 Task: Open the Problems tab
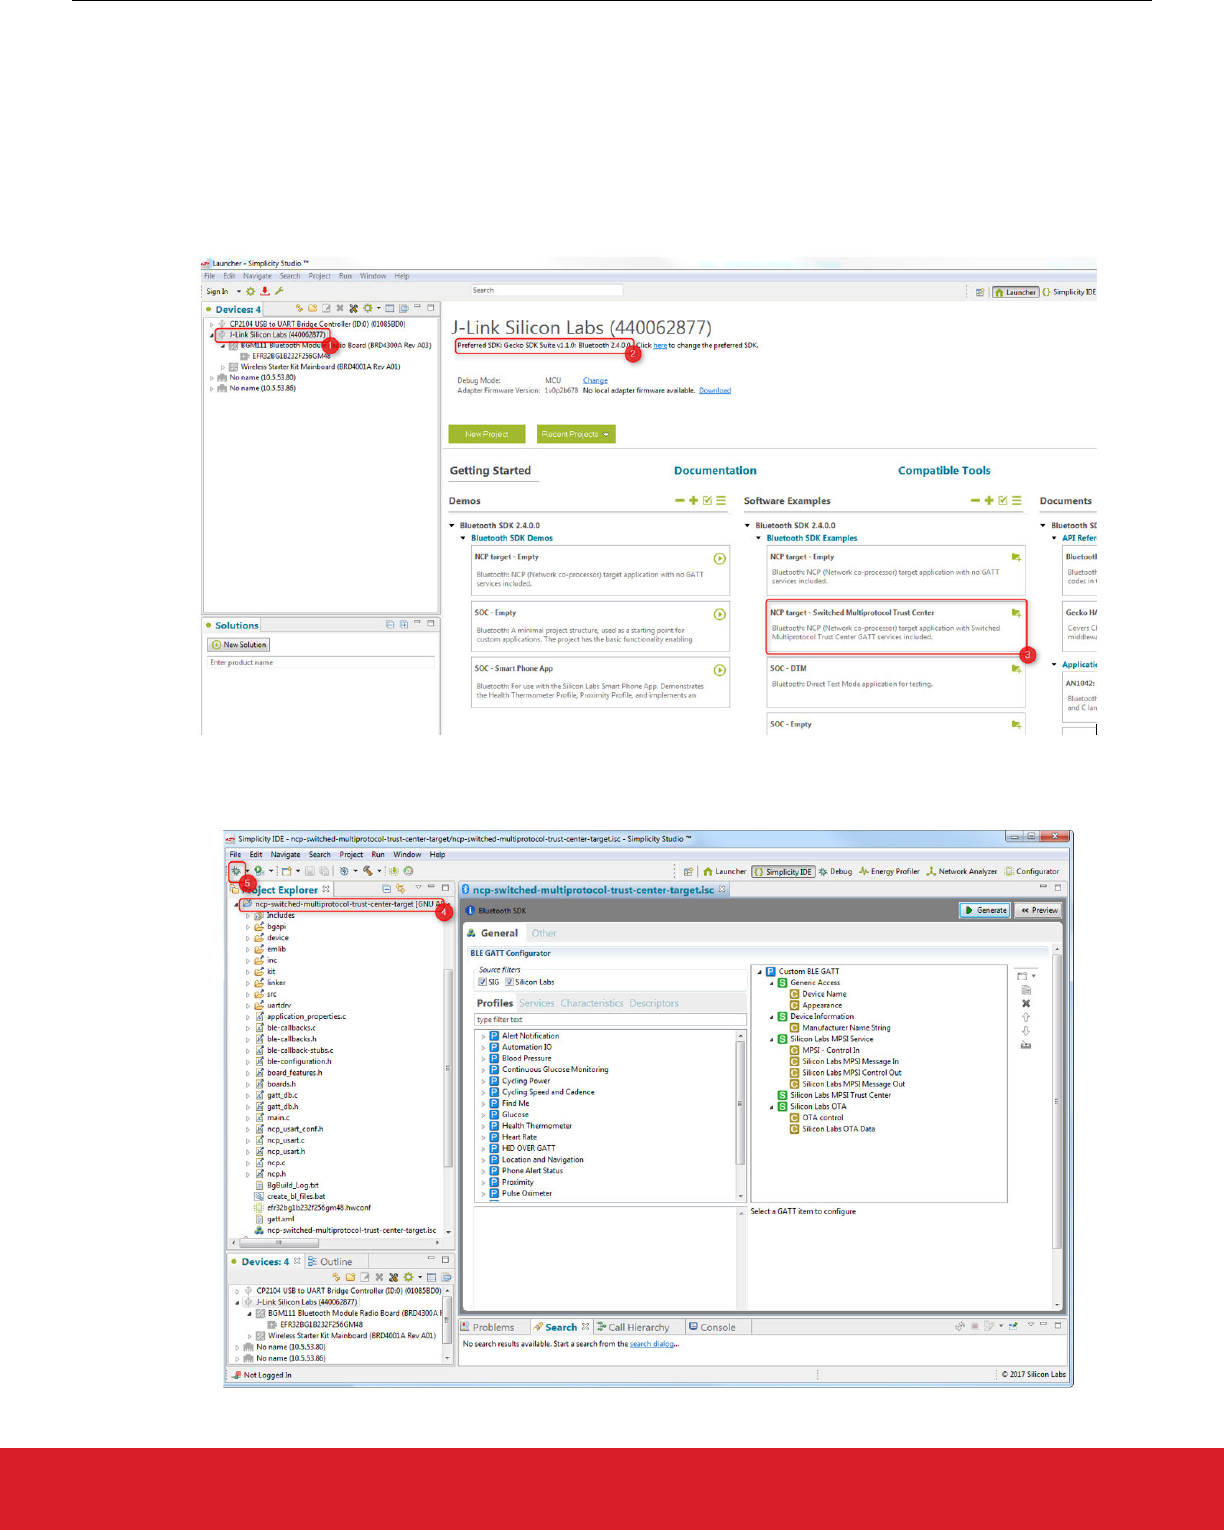click(x=488, y=1327)
